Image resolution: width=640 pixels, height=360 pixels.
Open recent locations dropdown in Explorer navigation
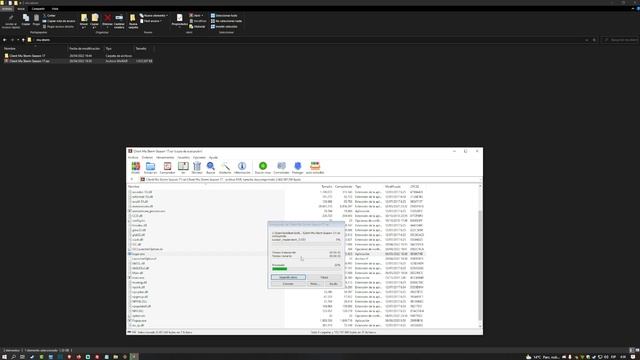pyautogui.click(x=18, y=40)
